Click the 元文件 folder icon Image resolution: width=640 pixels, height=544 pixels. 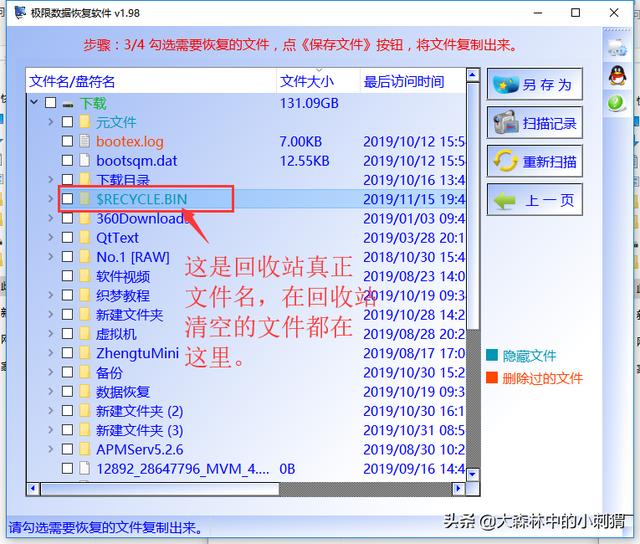pyautogui.click(x=84, y=122)
